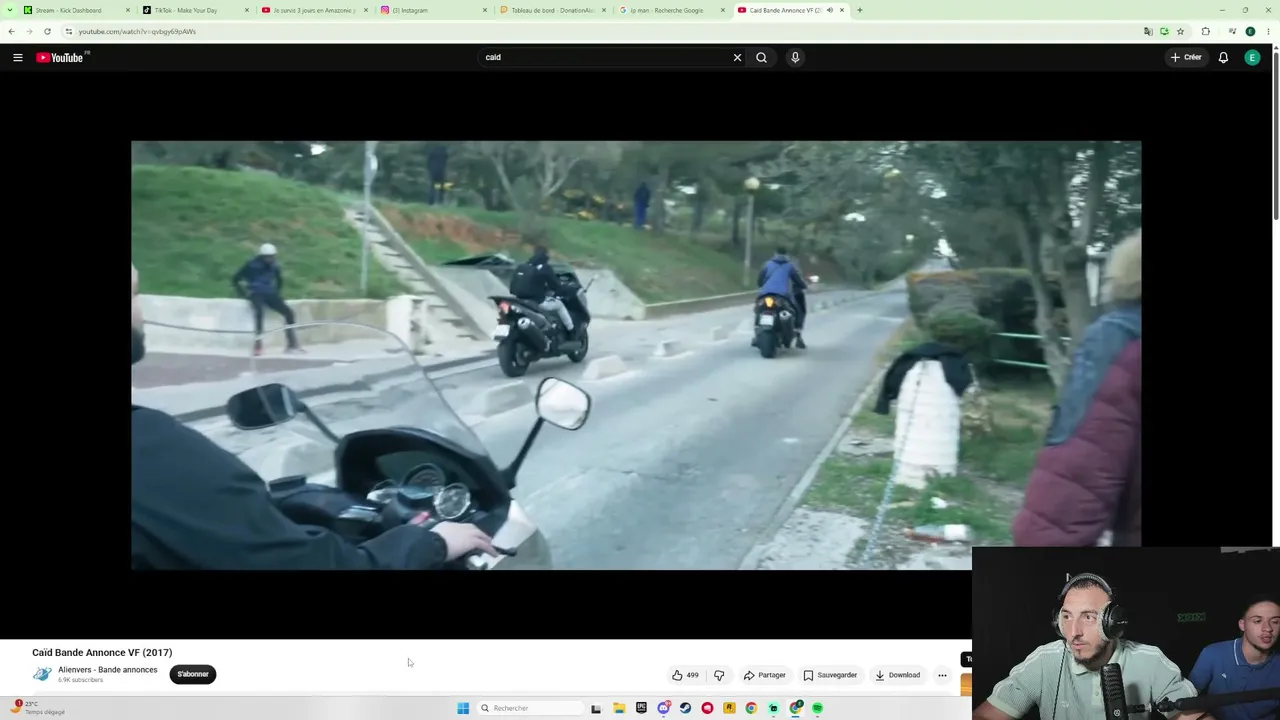Dislike the video with thumbs down

719,675
